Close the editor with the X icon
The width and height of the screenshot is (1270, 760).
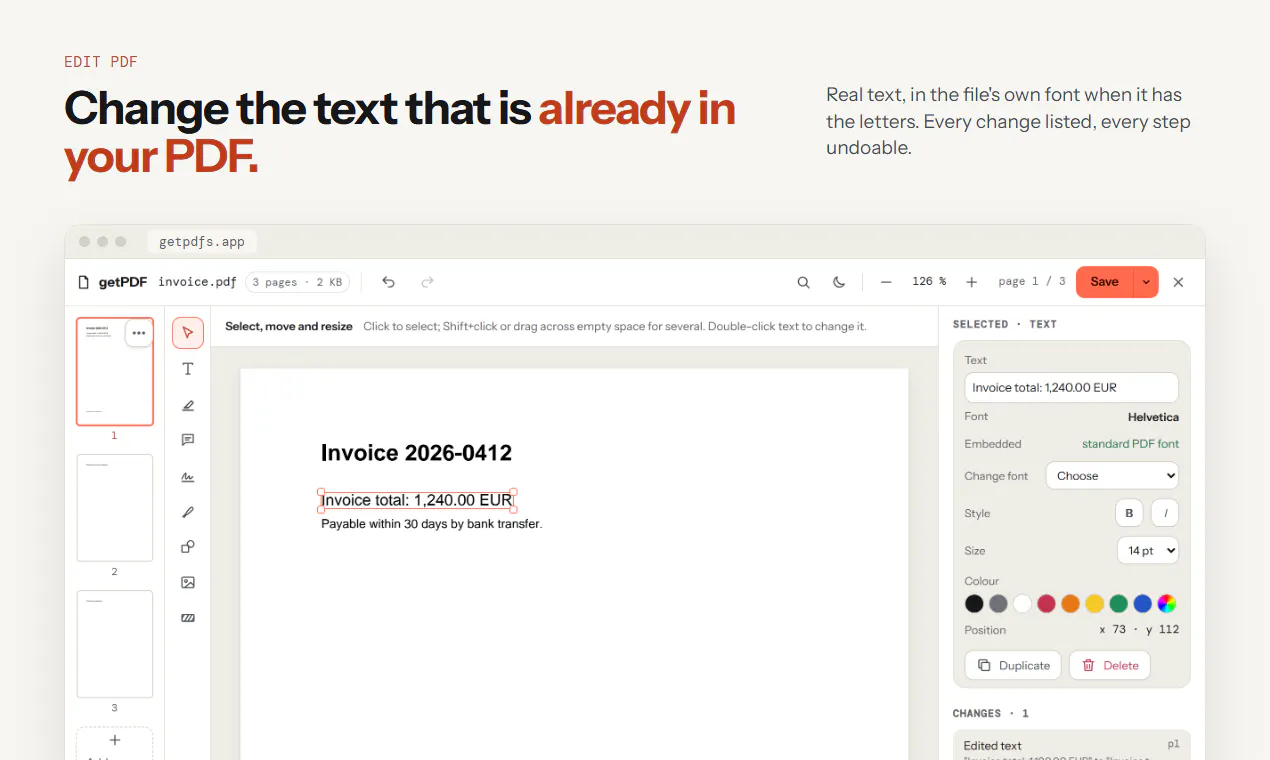pos(1178,282)
